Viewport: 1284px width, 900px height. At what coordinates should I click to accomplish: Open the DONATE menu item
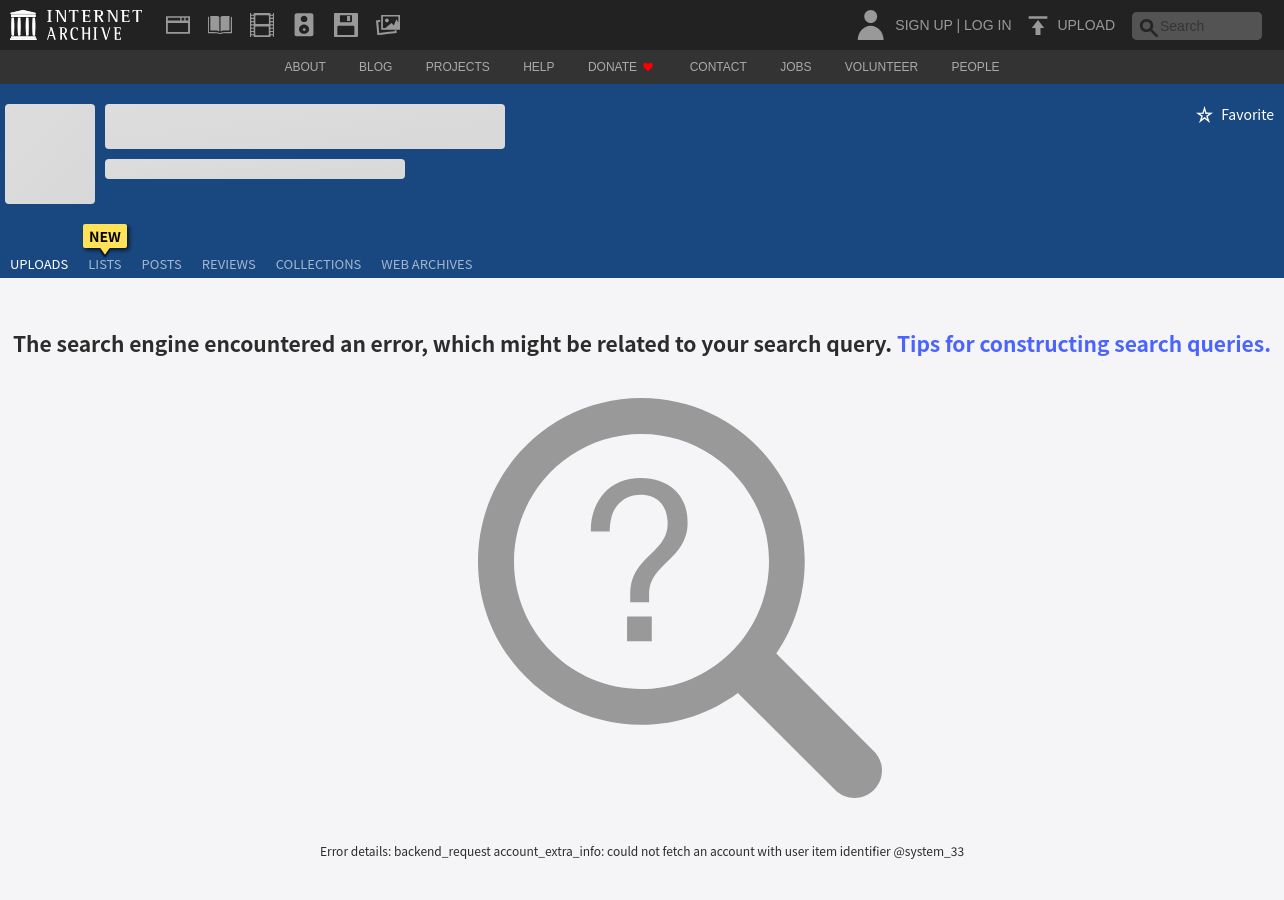[612, 67]
